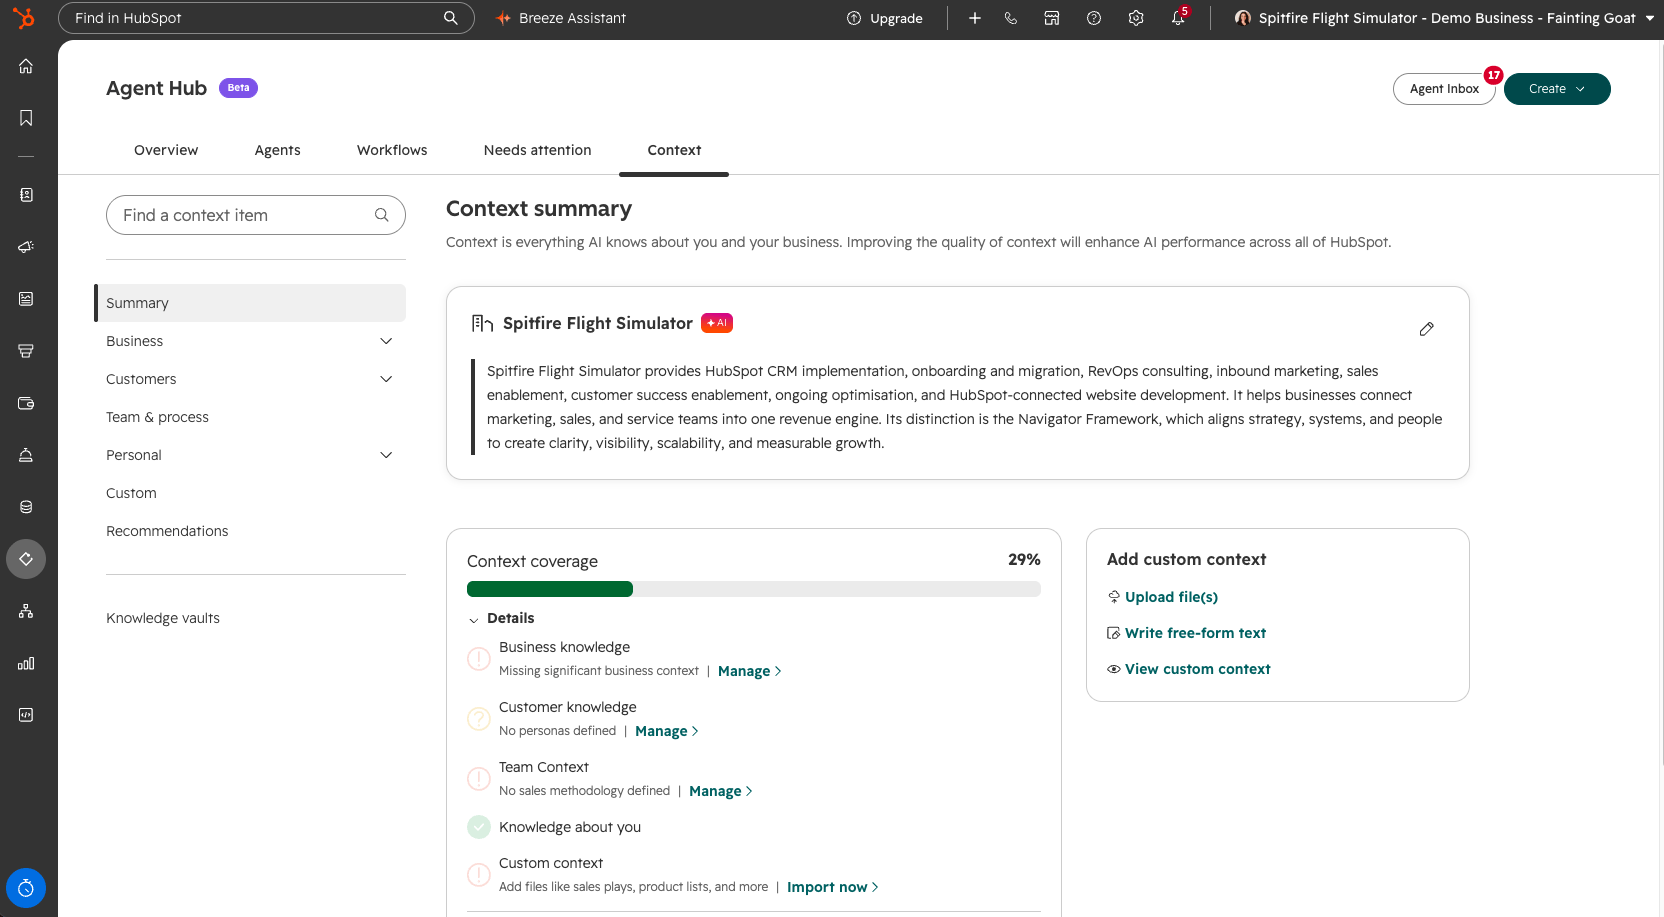The width and height of the screenshot is (1664, 917).
Task: Click the 'Context summary' heading
Action: [539, 209]
